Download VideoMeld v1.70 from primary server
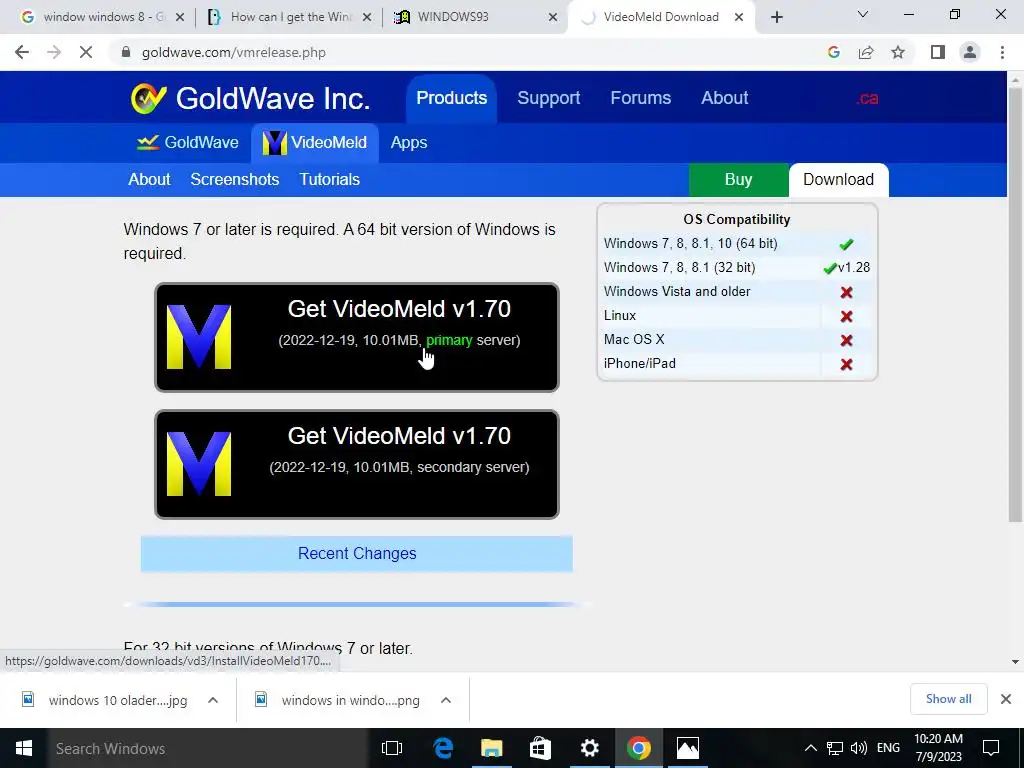Screen dimensions: 1024x768 point(357,337)
